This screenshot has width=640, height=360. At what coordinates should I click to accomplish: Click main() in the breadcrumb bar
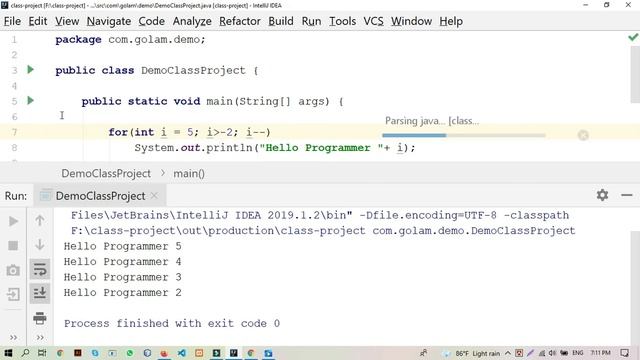point(189,173)
